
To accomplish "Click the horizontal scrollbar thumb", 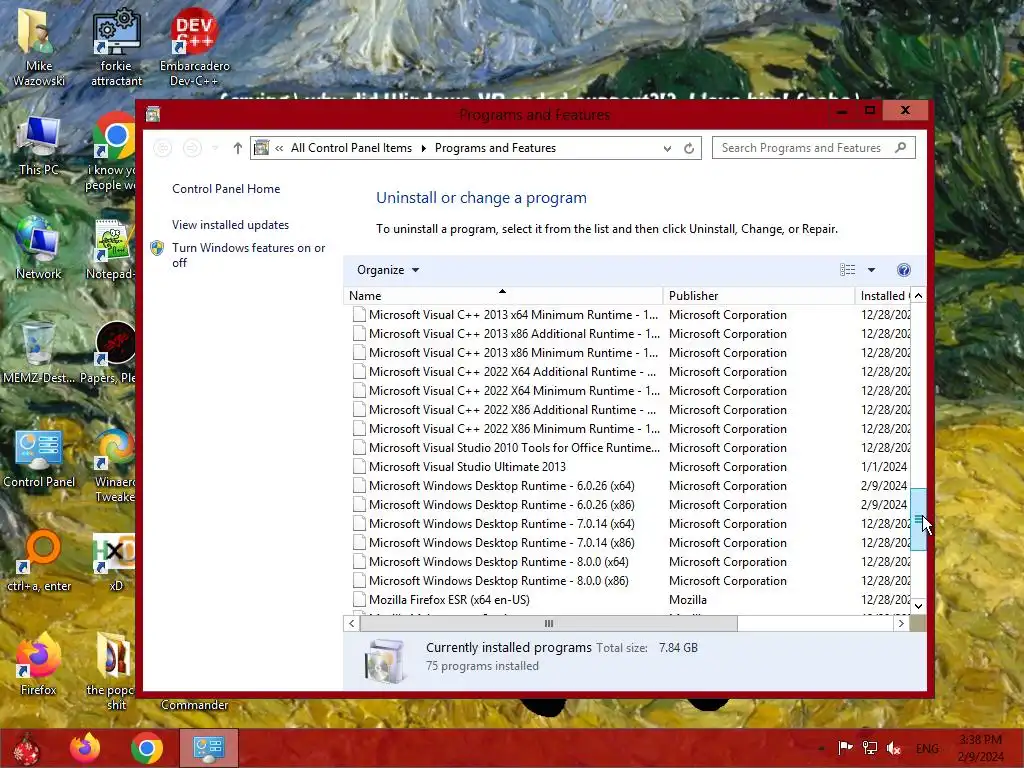I will (549, 624).
